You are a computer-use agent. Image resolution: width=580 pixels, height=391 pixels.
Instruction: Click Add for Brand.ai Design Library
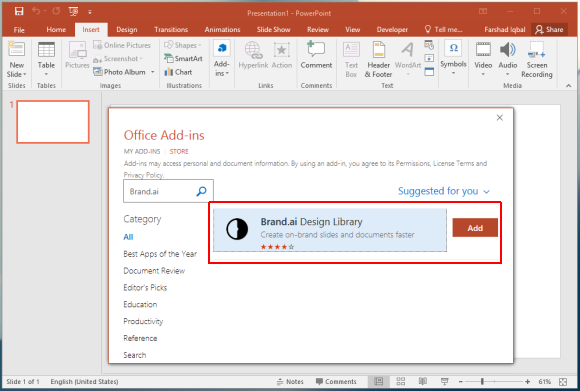(x=475, y=228)
